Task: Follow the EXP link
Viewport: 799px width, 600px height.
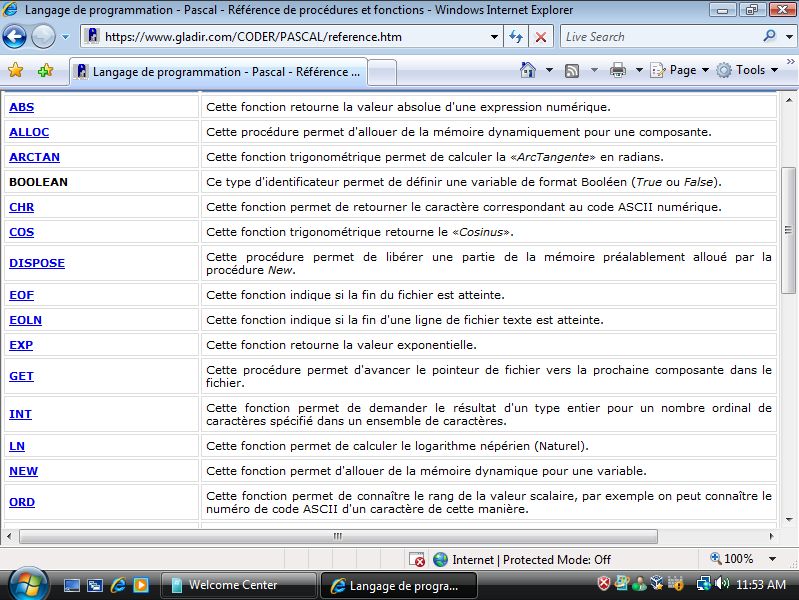Action: click(21, 345)
